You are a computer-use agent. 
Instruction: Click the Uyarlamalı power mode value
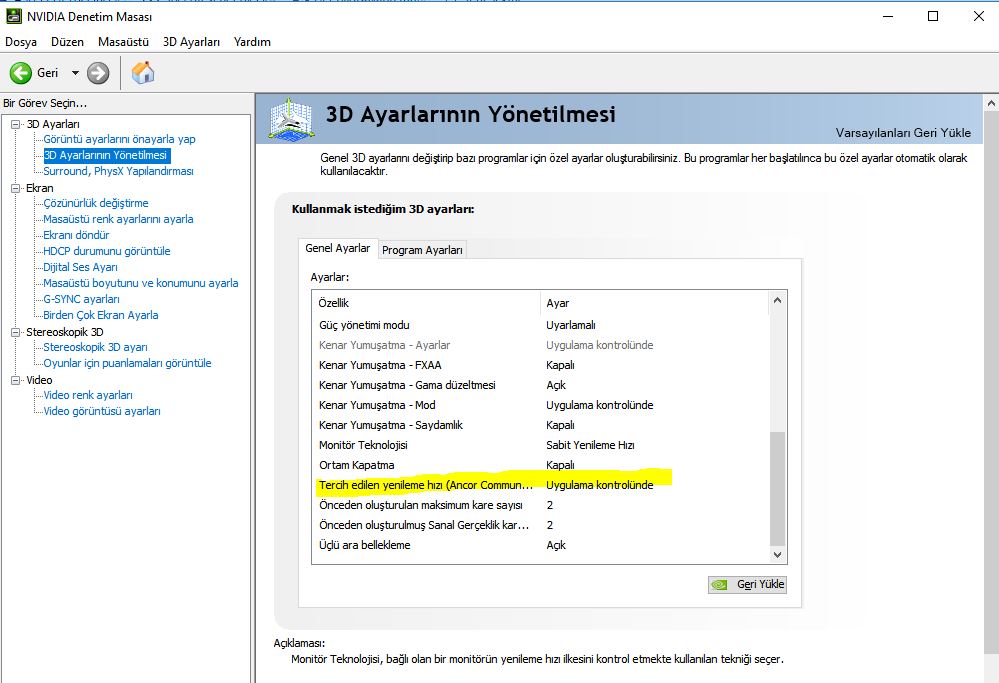(571, 325)
